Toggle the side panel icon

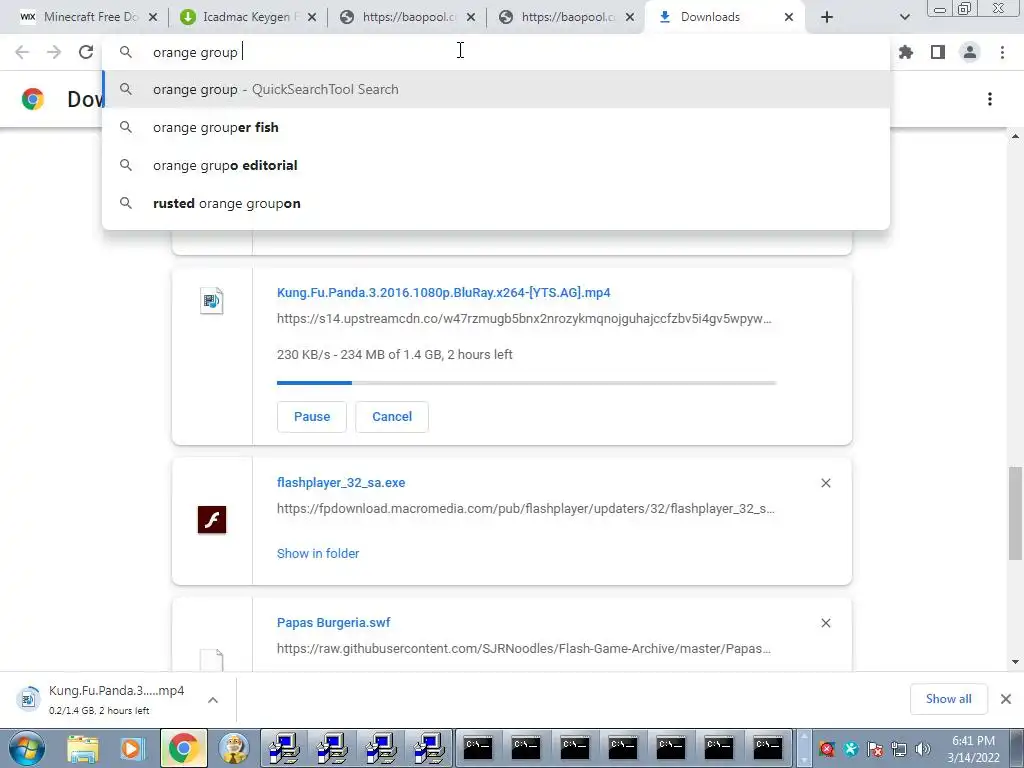point(938,52)
